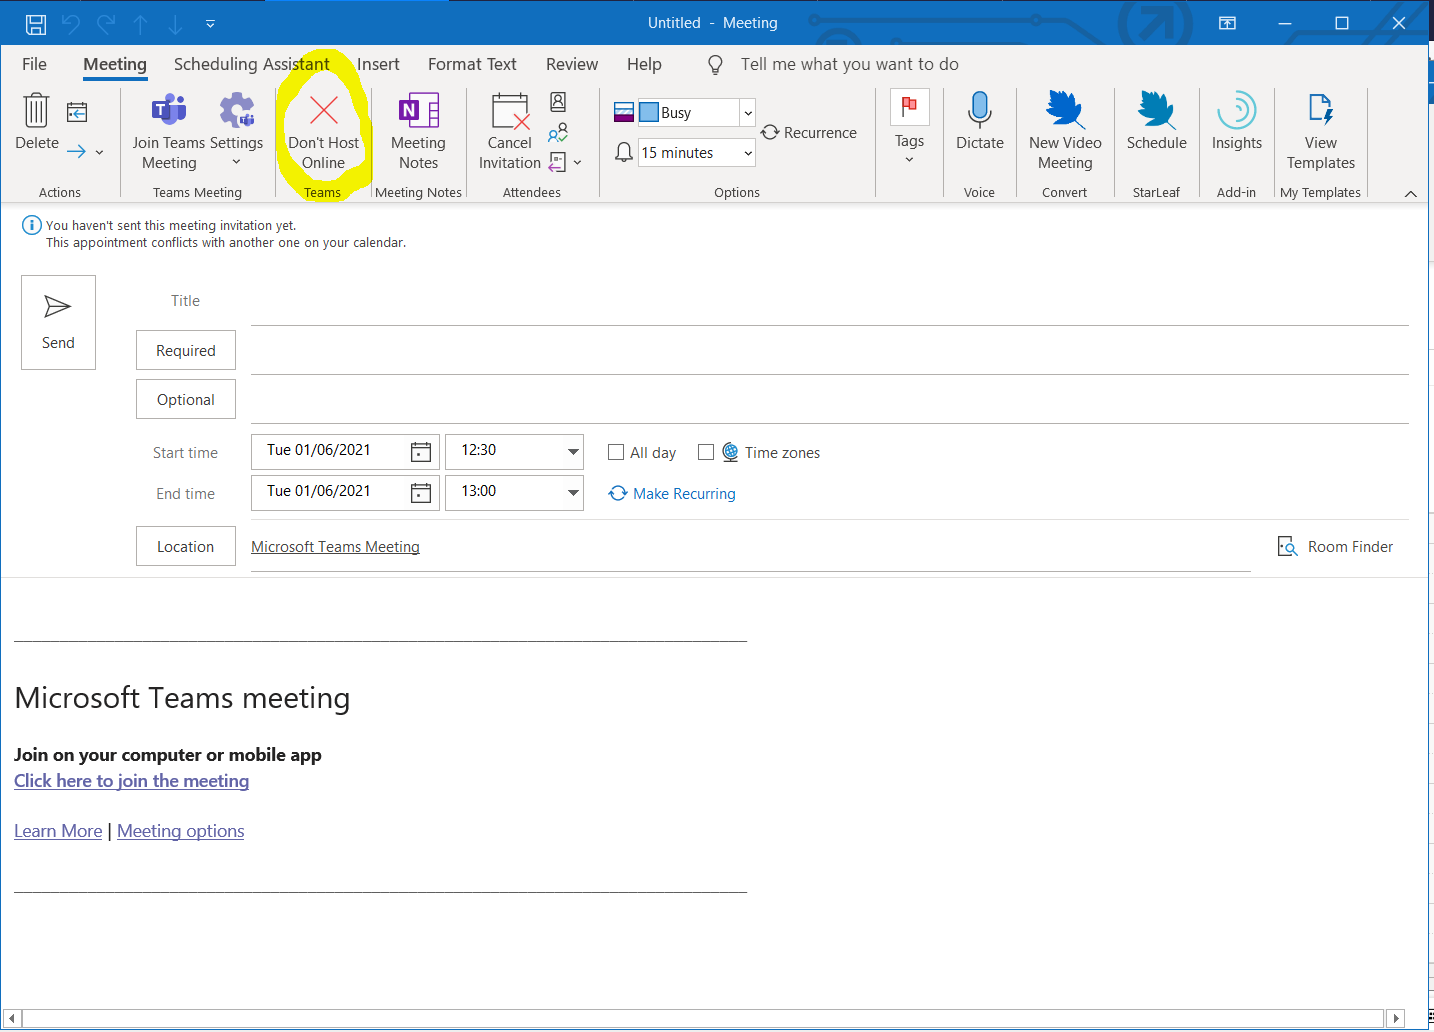Click the Forward arrow icon in Actions
This screenshot has width=1434, height=1032.
point(76,151)
